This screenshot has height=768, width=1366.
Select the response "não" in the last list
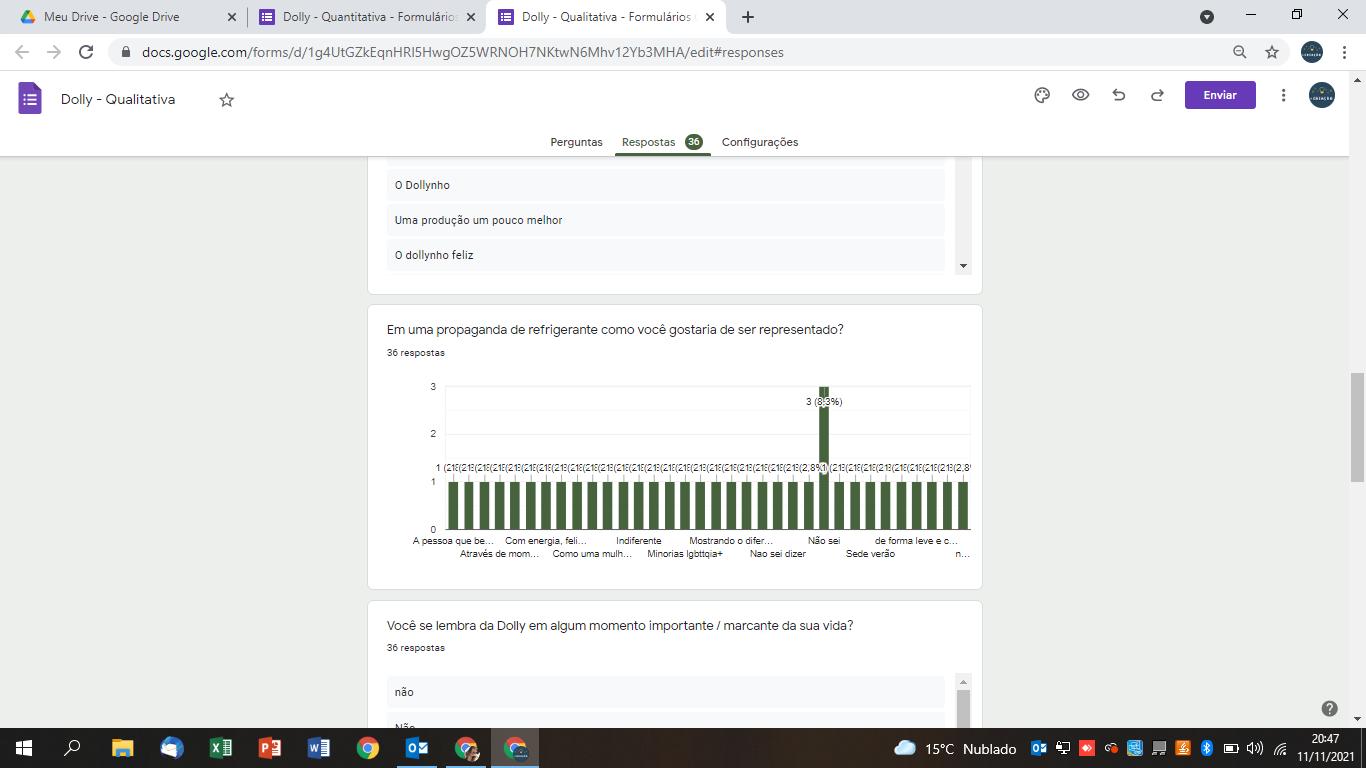click(666, 692)
